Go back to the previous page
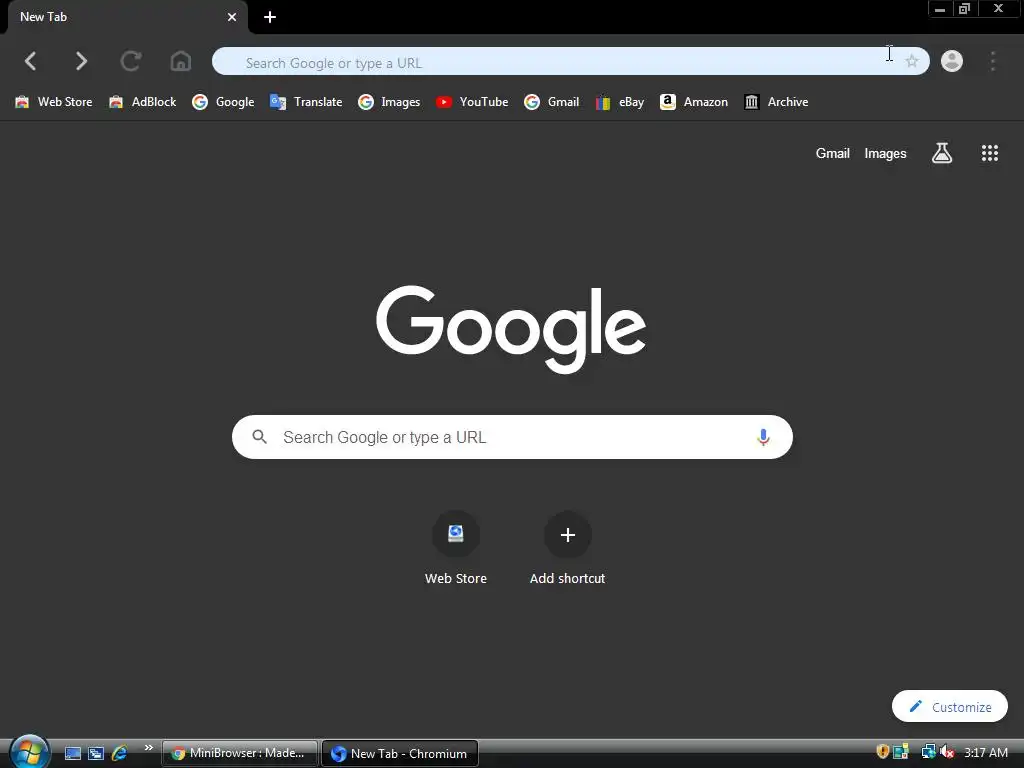Image resolution: width=1024 pixels, height=768 pixels. 30,61
